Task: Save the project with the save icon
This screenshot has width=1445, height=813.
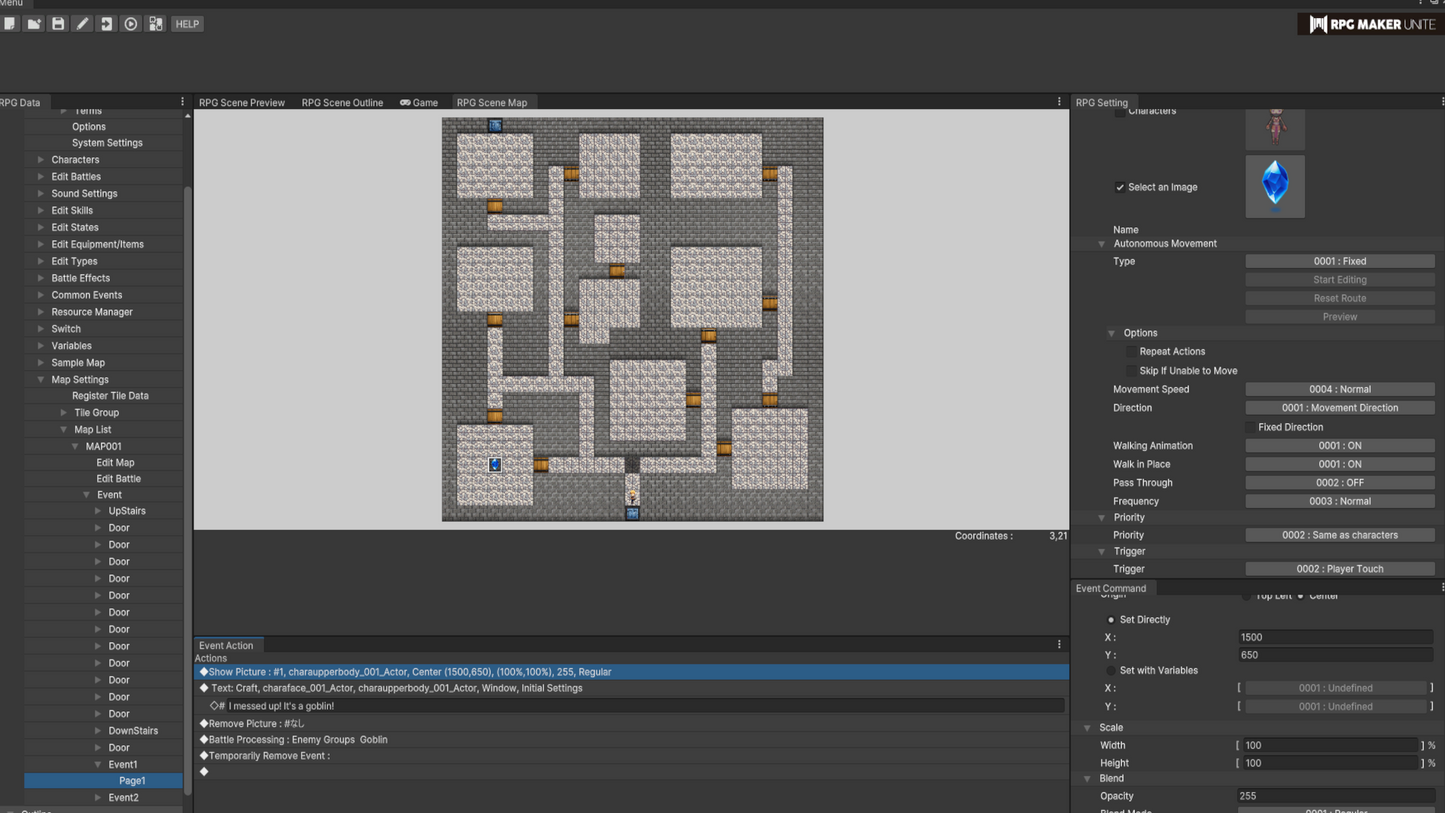Action: [x=58, y=23]
